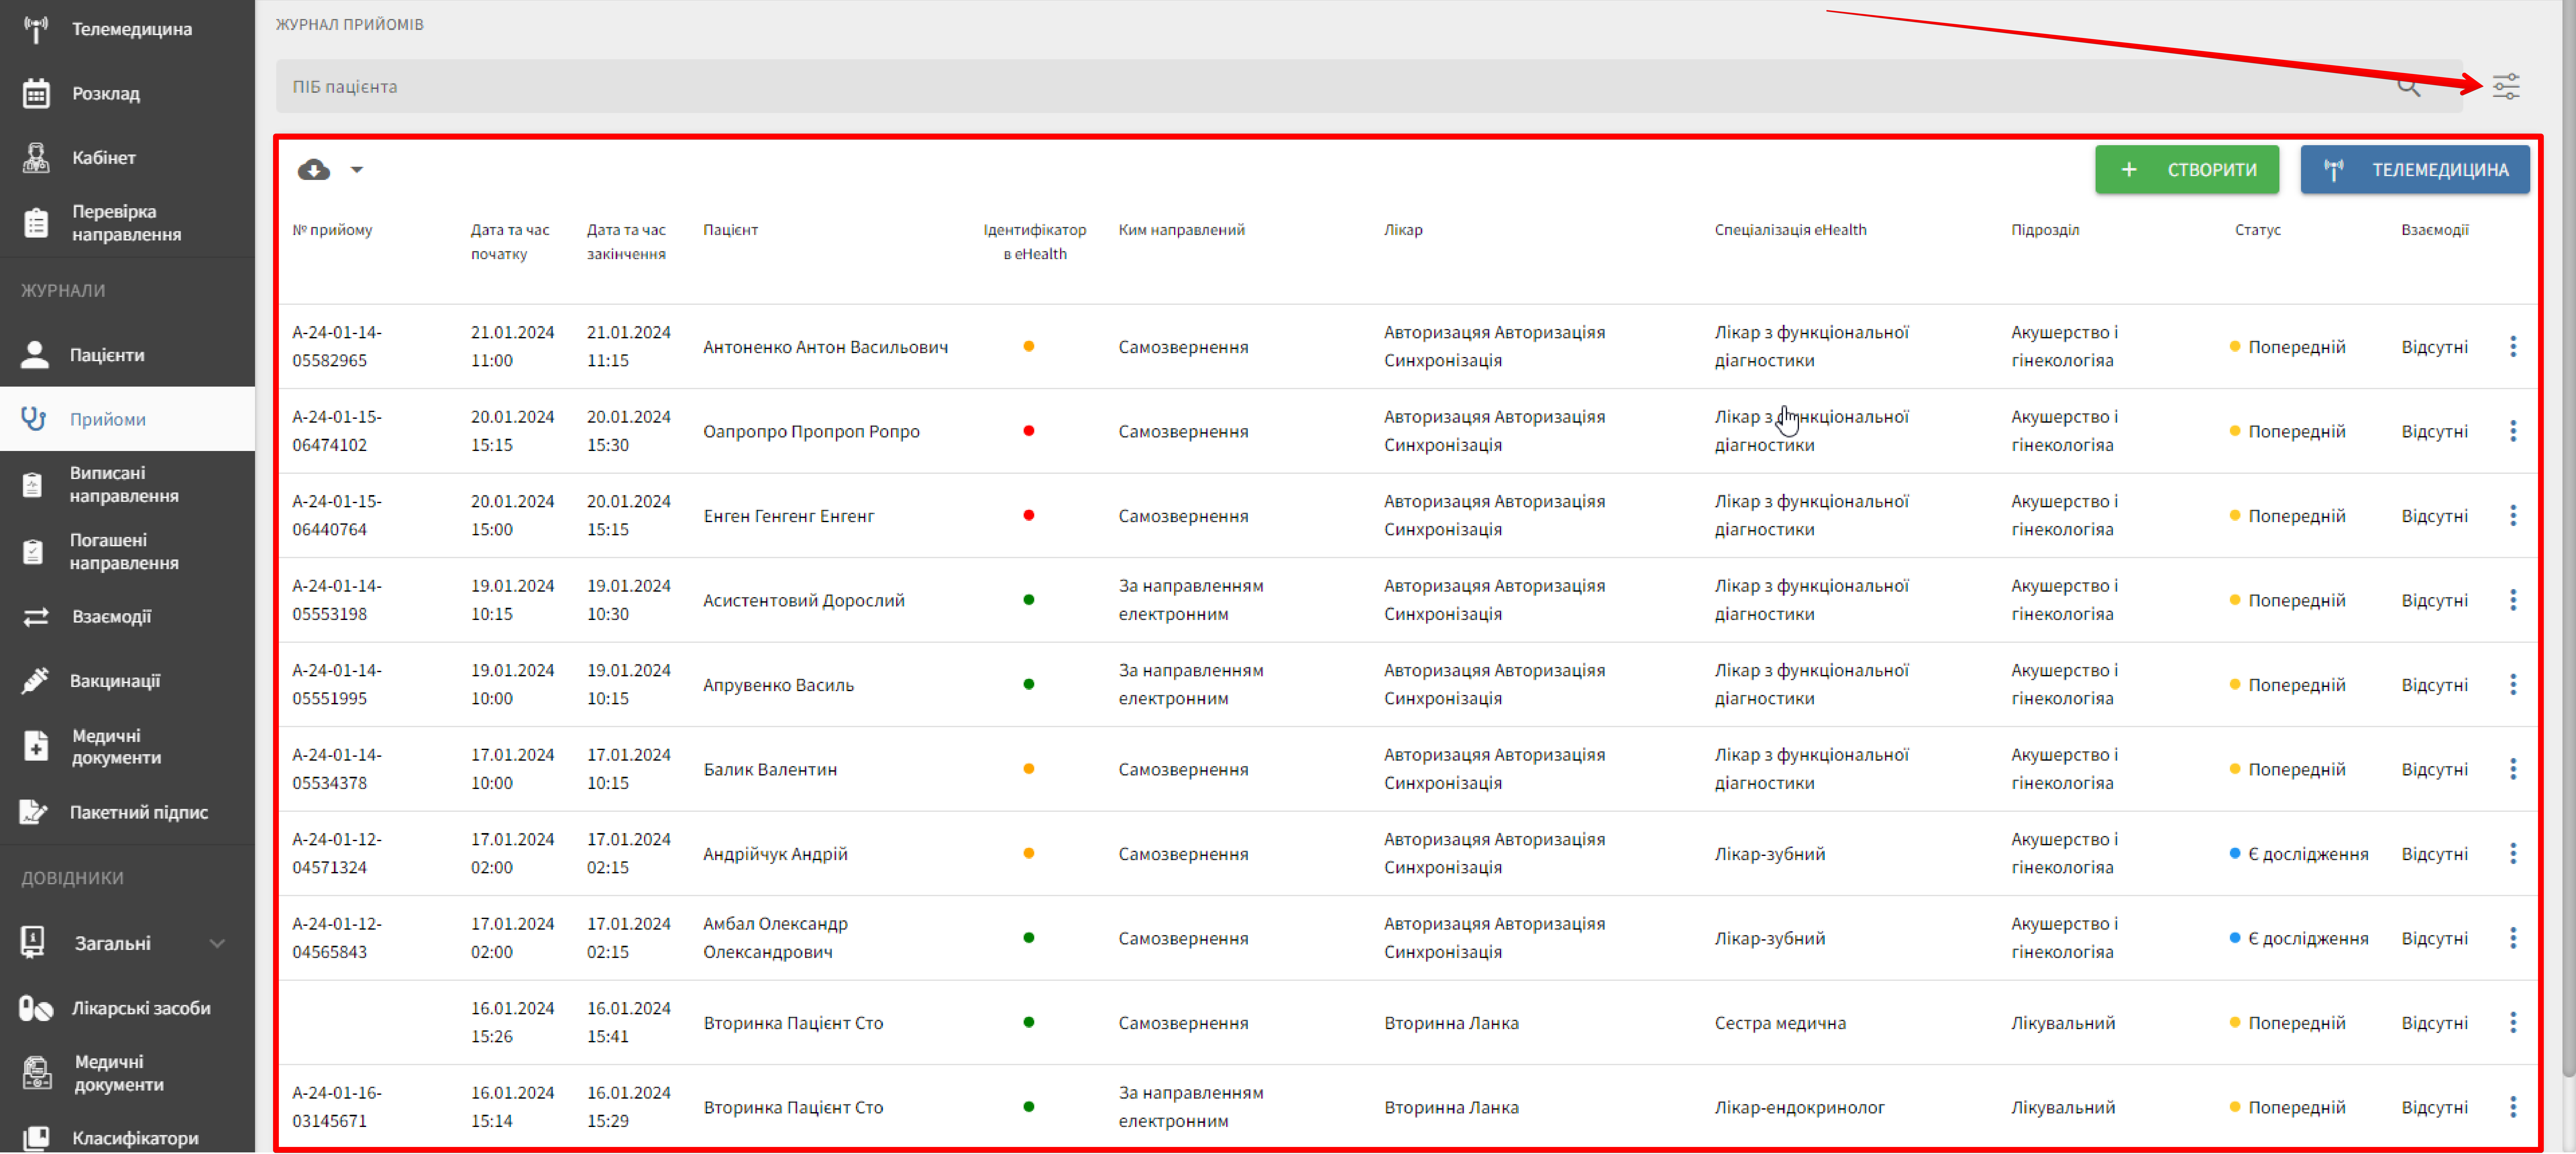
Task: Open Взаємодії journal in sidebar
Action: [x=127, y=617]
